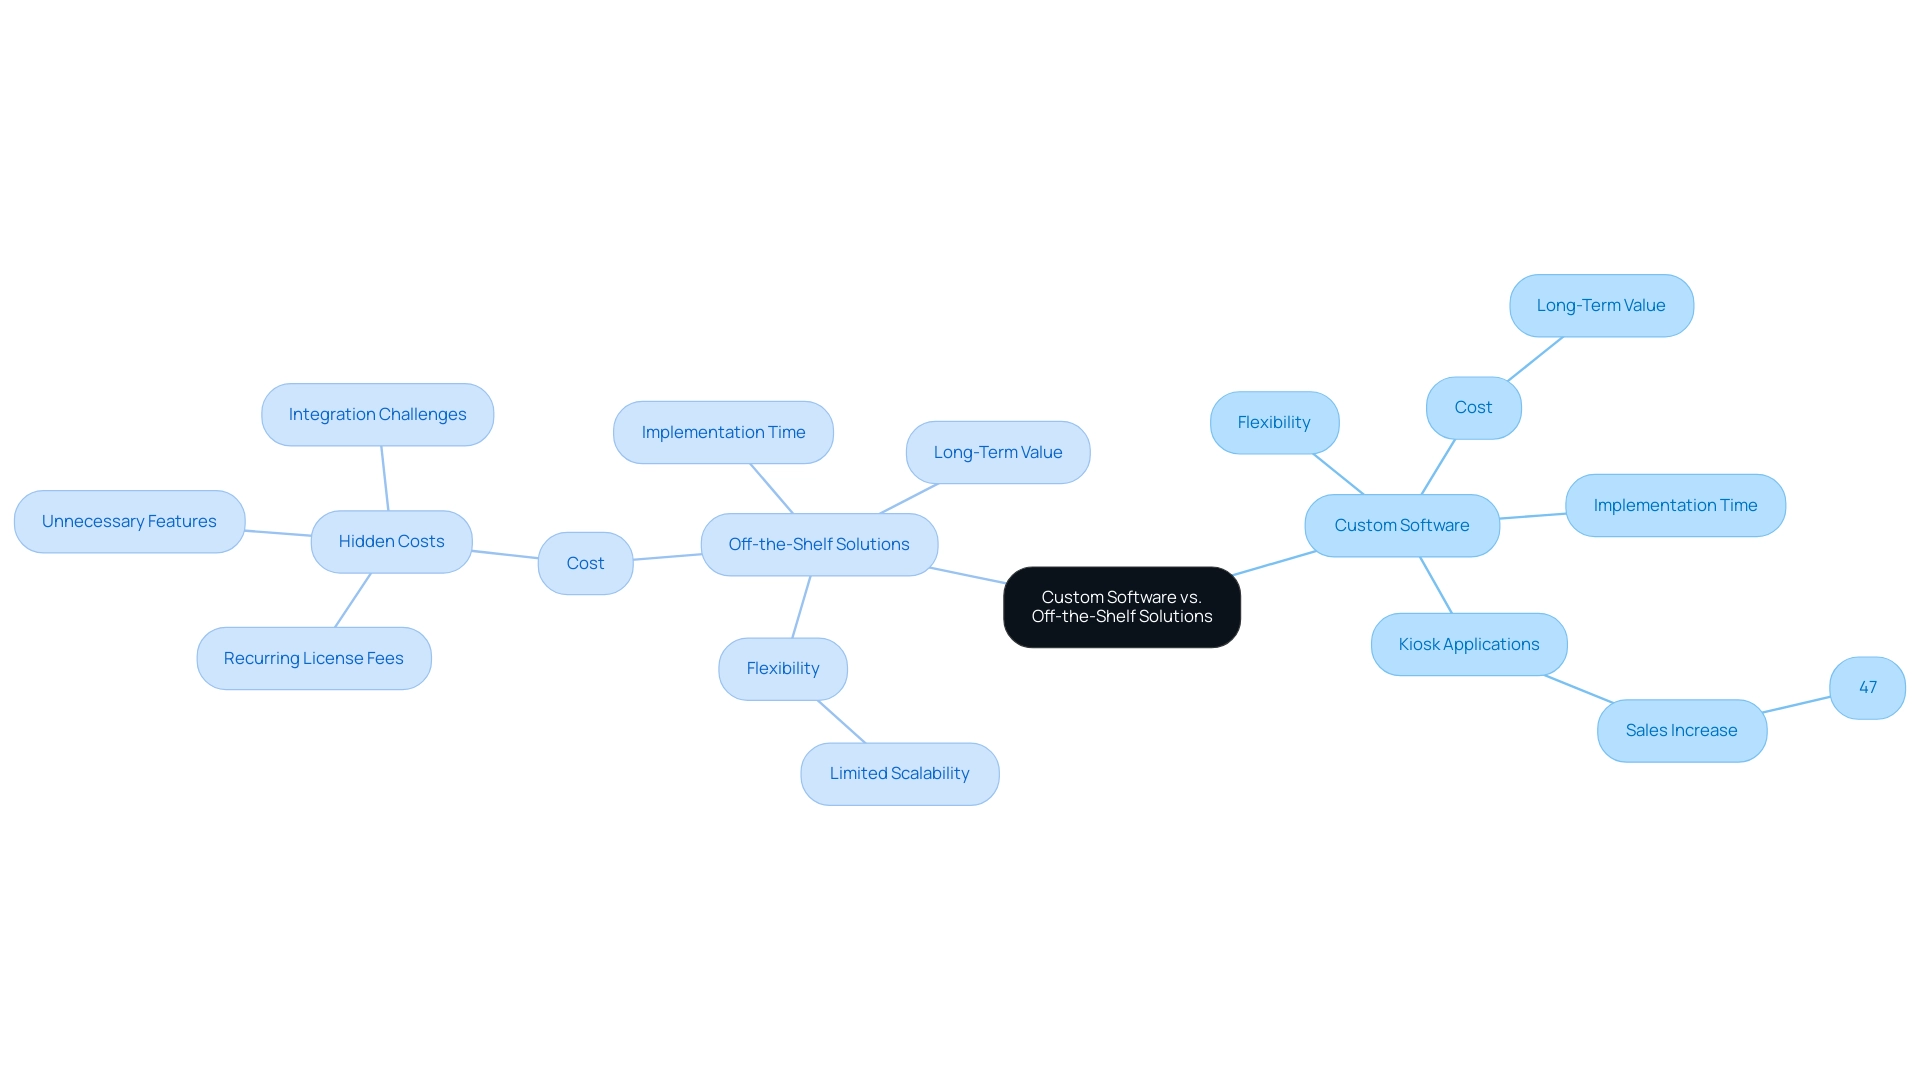Toggle visibility of Integration Challenges node
This screenshot has width=1920, height=1083.
click(377, 413)
